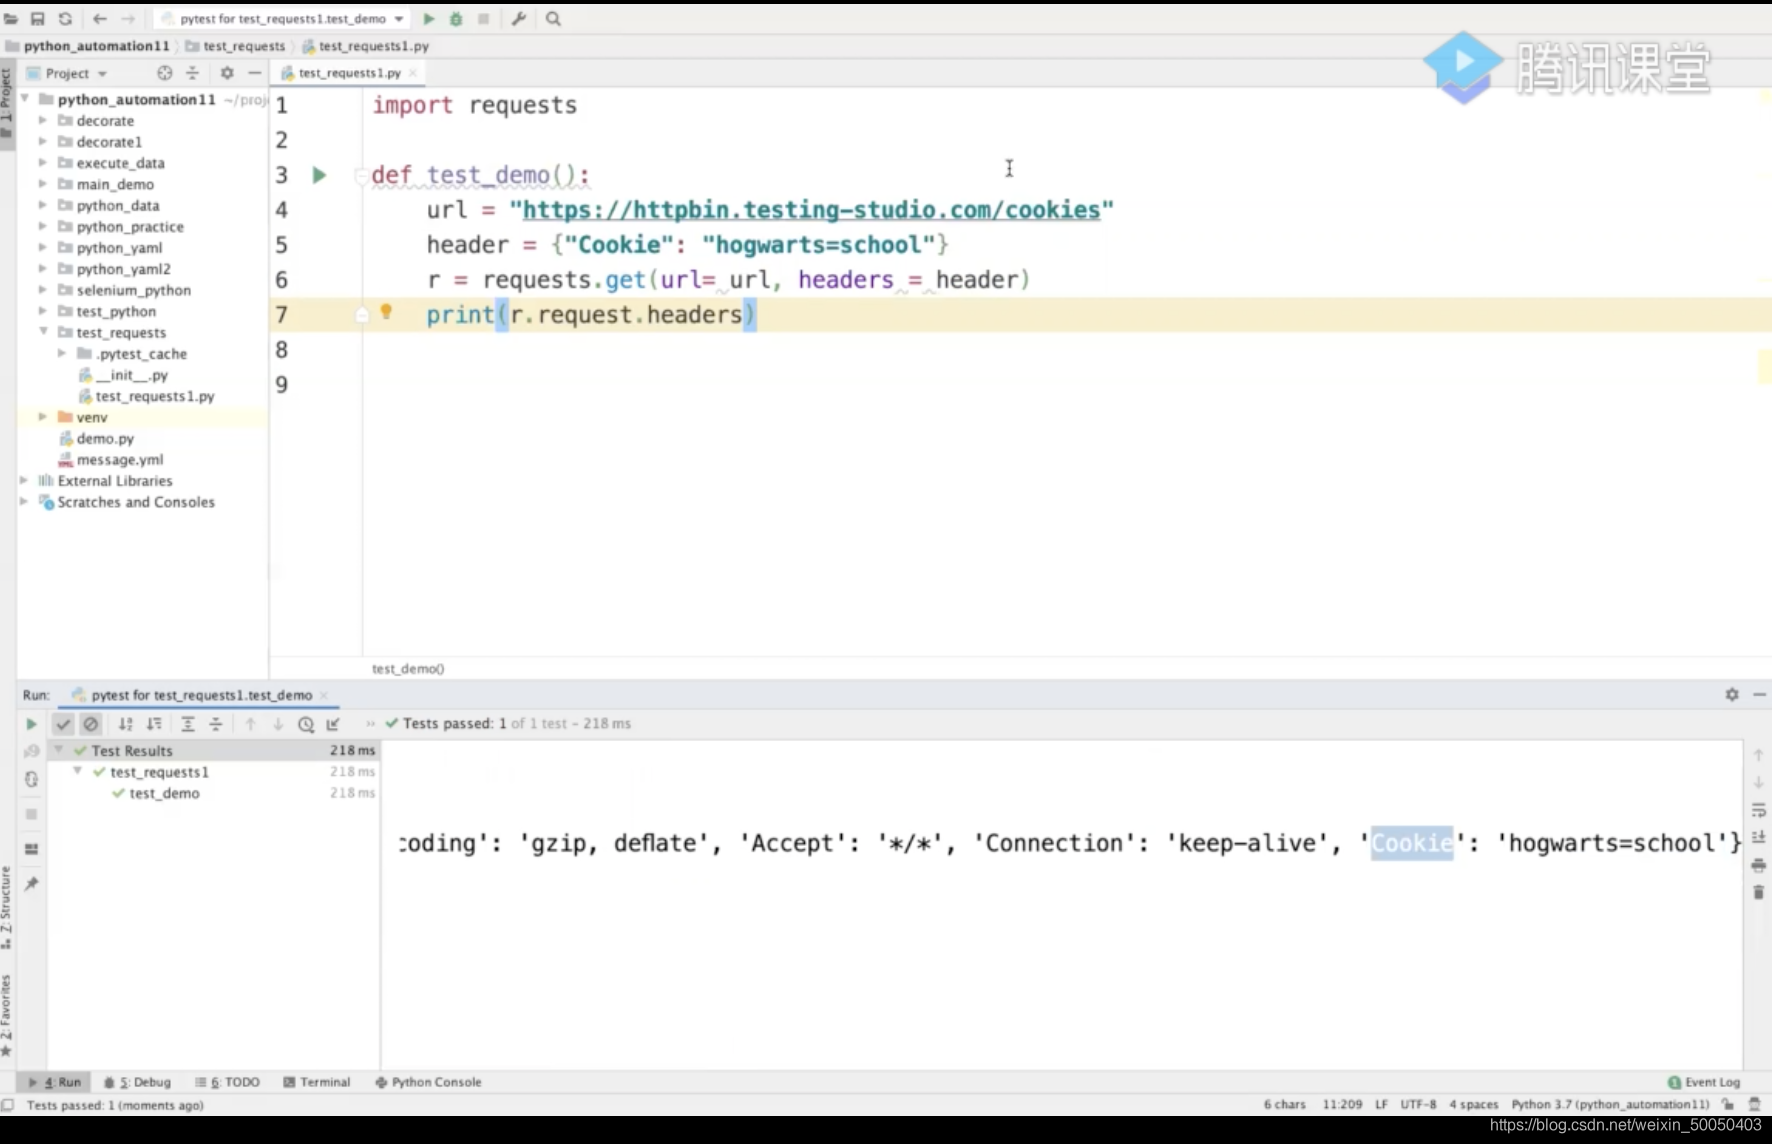Open the Terminal tool window tab
Viewport: 1772px width, 1144px height.
click(x=317, y=1082)
